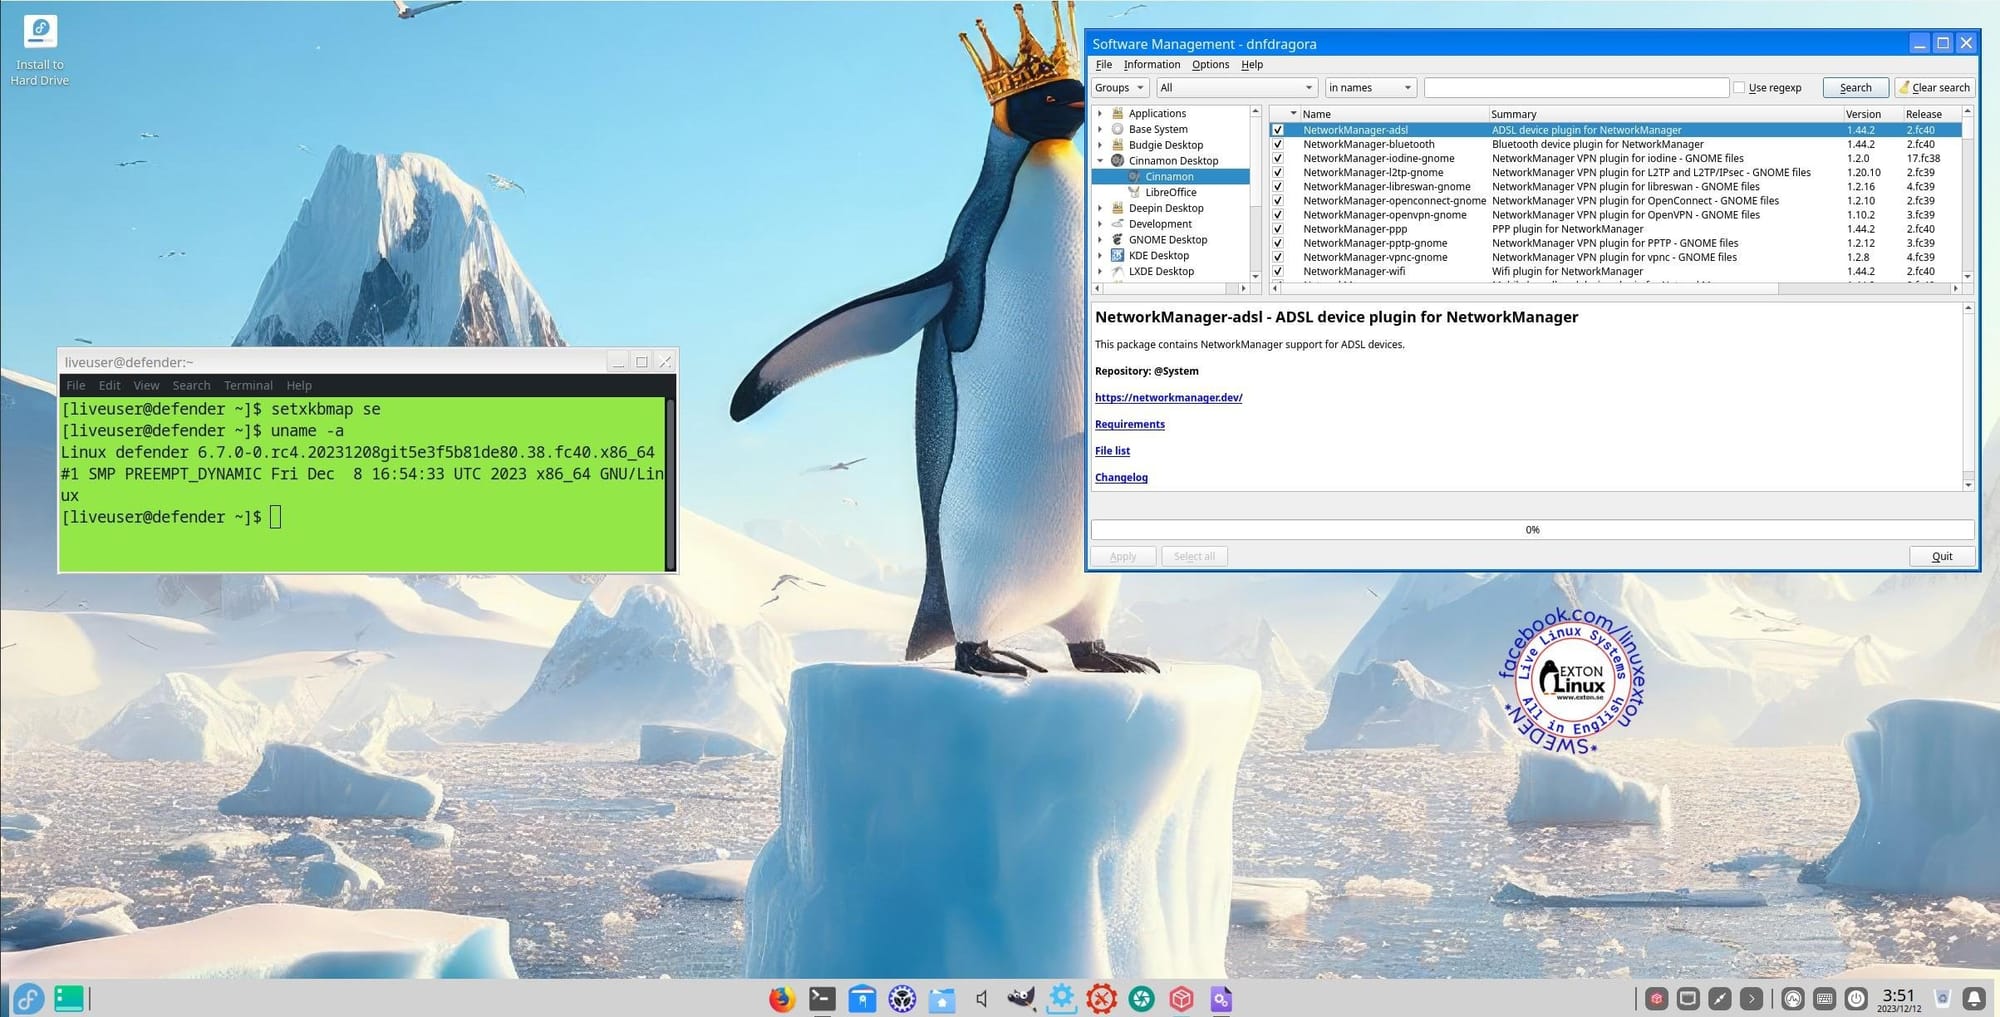Open the Requirements link

tap(1129, 425)
